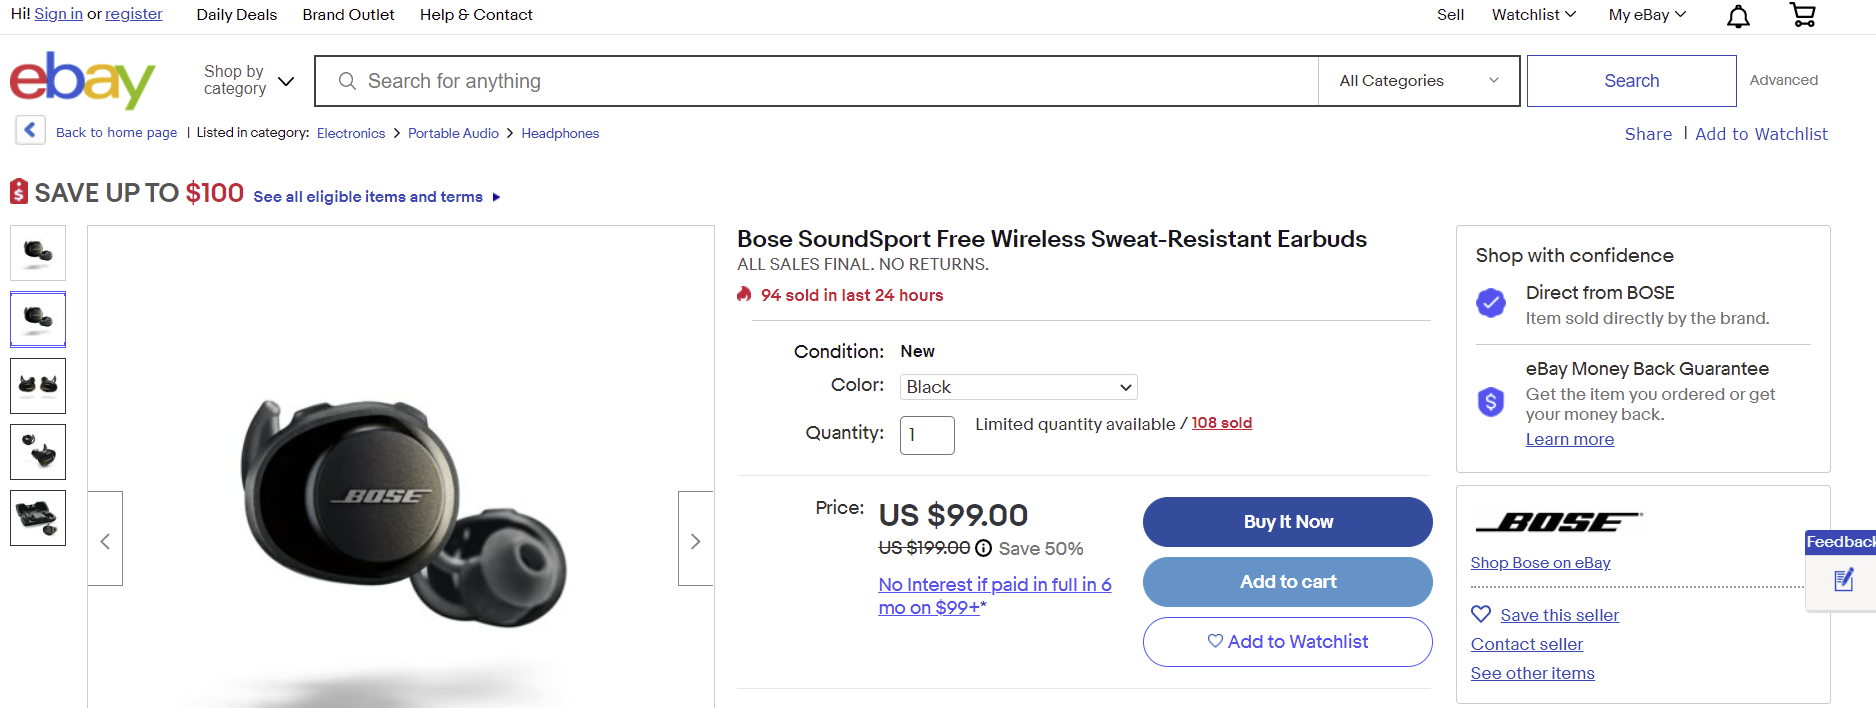Click the magnifier icon in search box

(347, 81)
